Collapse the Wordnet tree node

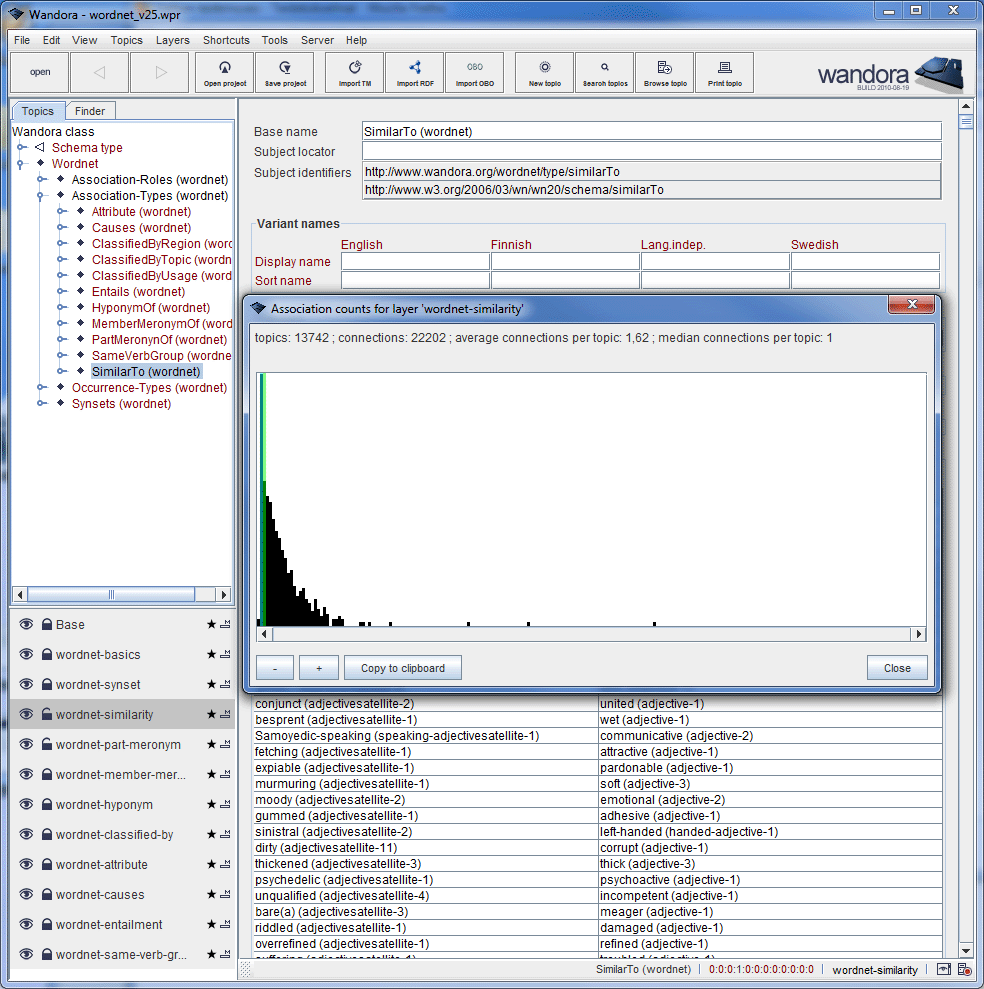(x=22, y=163)
